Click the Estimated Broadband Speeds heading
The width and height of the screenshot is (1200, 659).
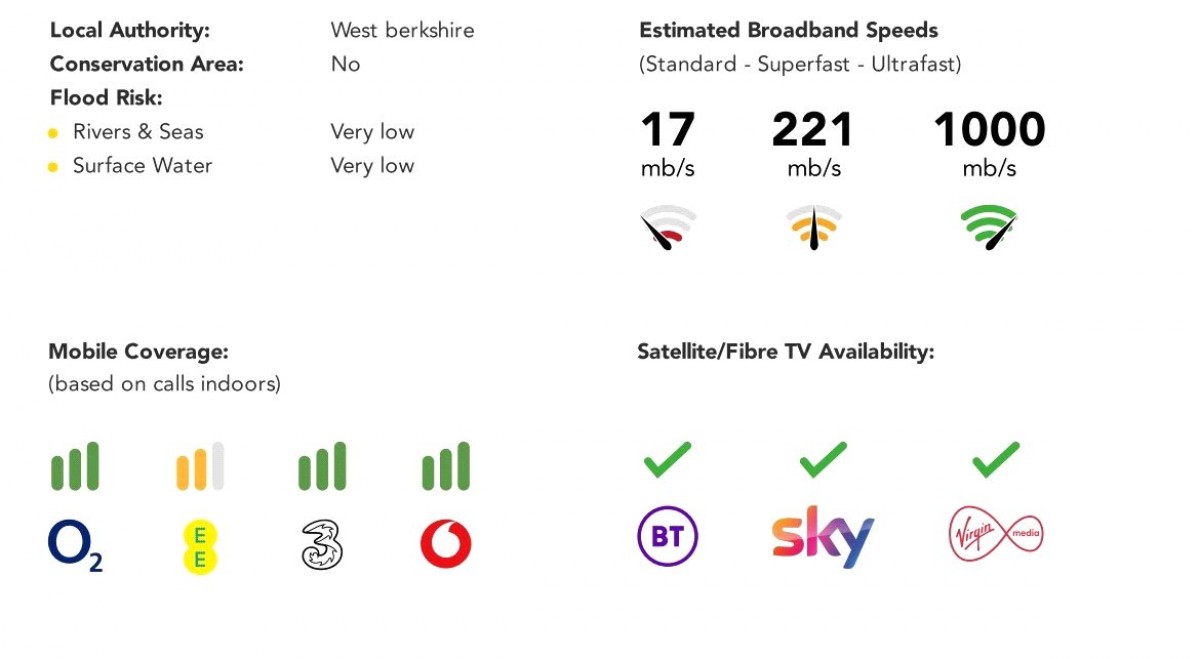(x=789, y=30)
